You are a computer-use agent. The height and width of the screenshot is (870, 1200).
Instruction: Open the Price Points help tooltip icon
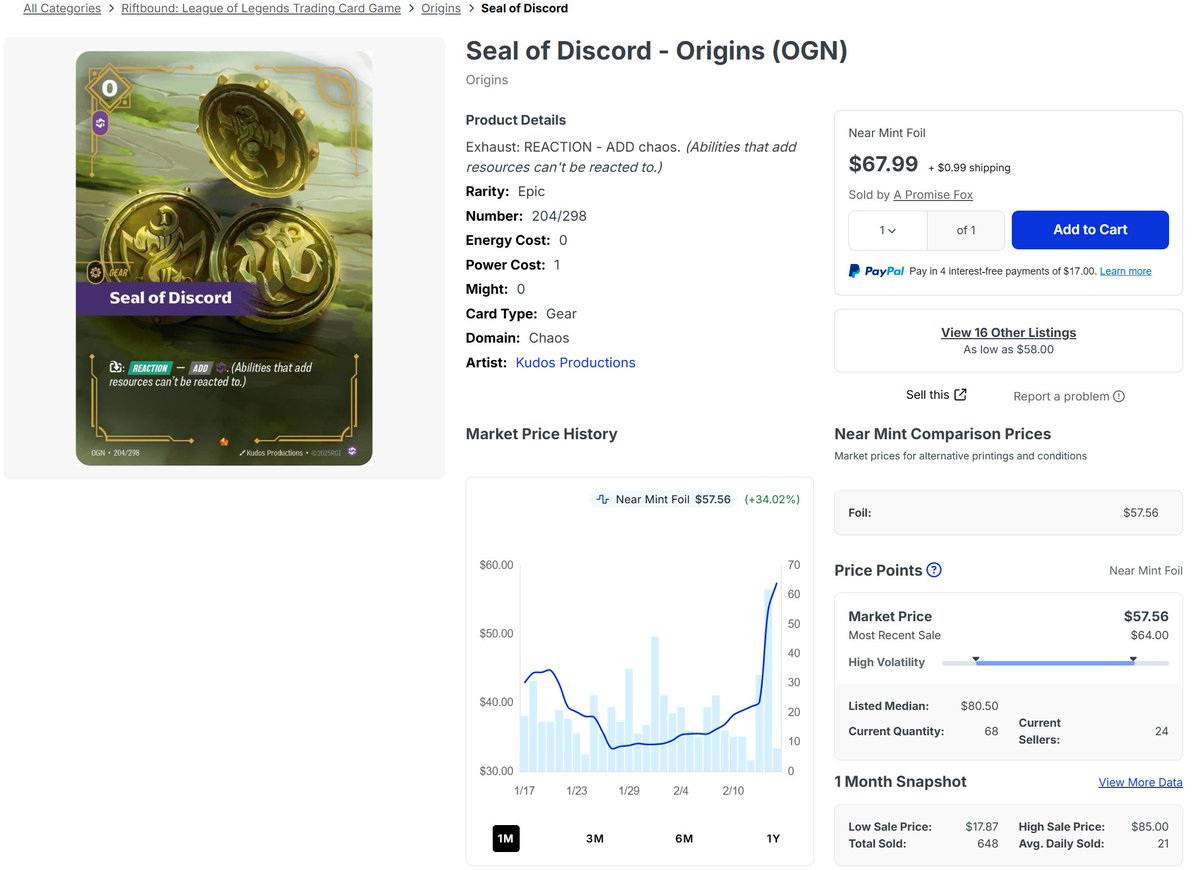pyautogui.click(x=933, y=570)
